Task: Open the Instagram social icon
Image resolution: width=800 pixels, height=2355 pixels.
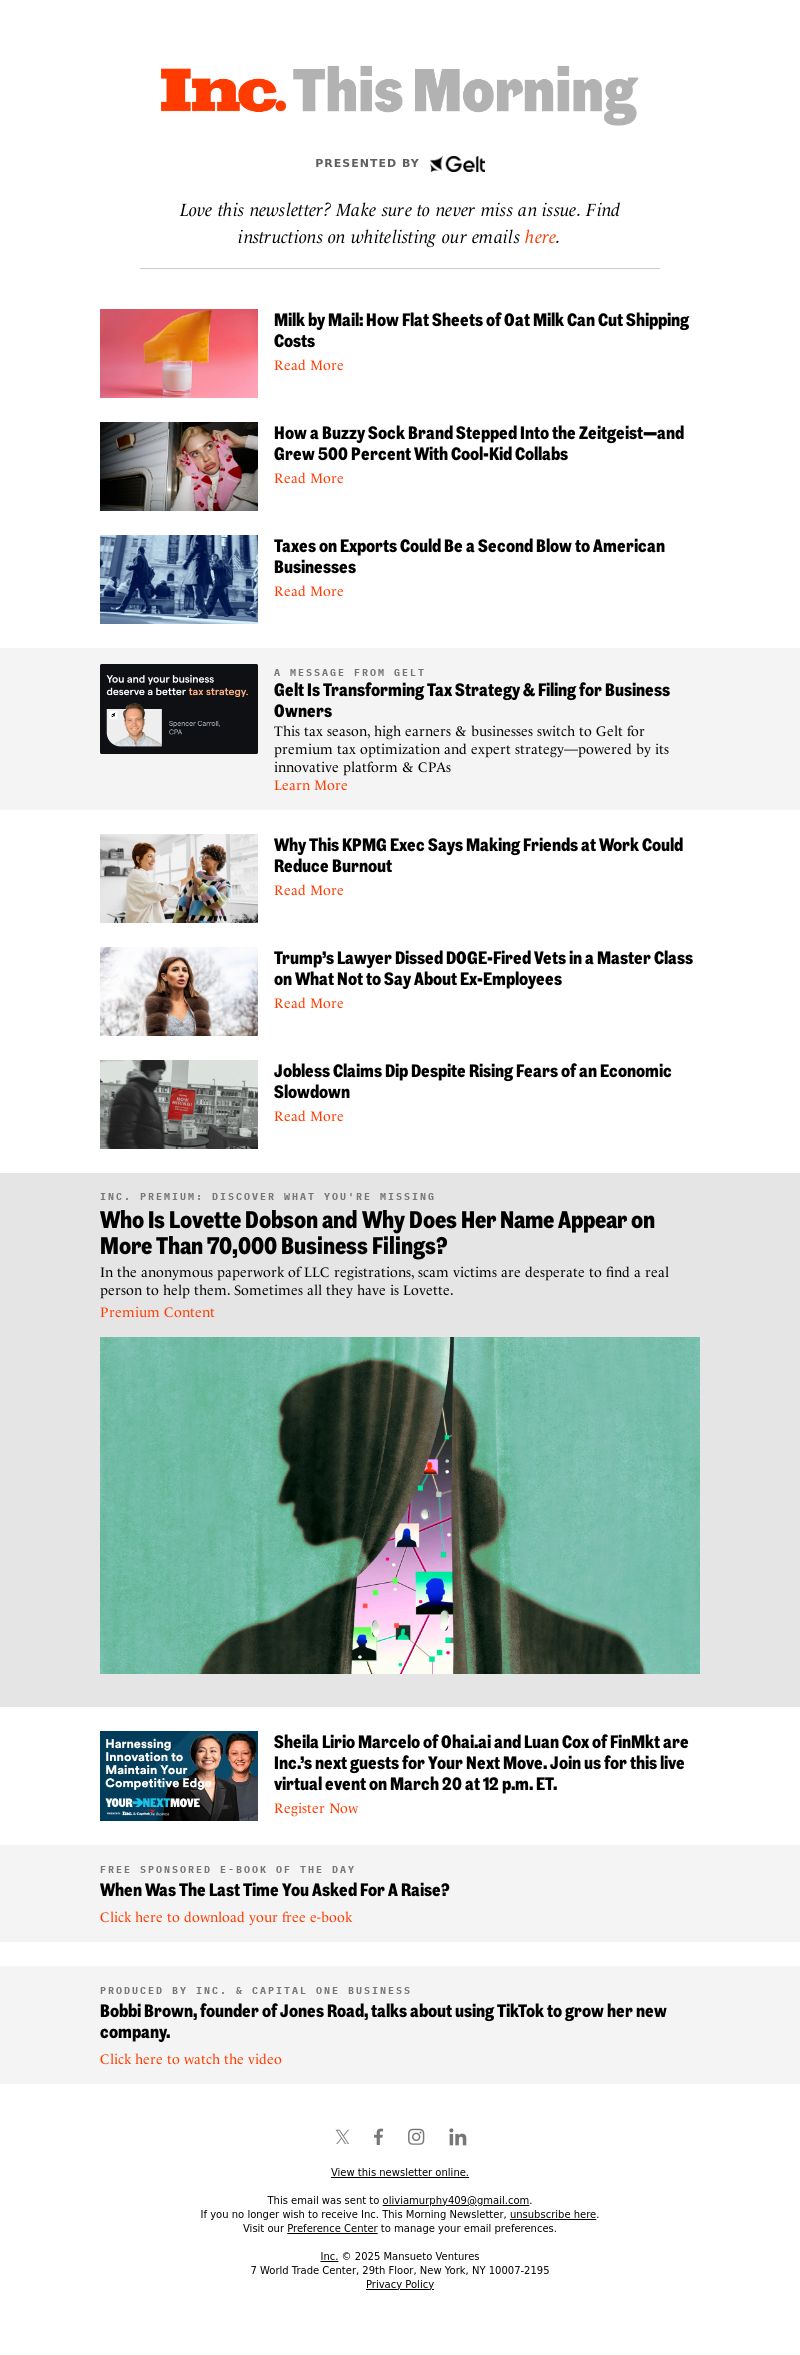Action: tap(416, 2137)
